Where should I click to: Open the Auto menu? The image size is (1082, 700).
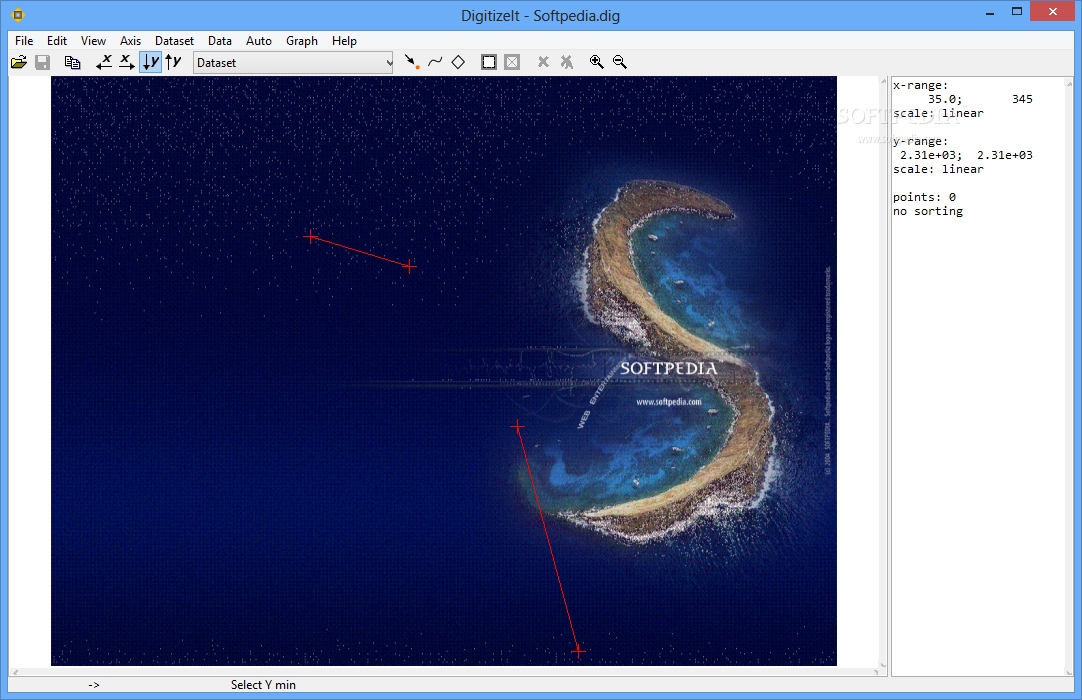coord(259,41)
